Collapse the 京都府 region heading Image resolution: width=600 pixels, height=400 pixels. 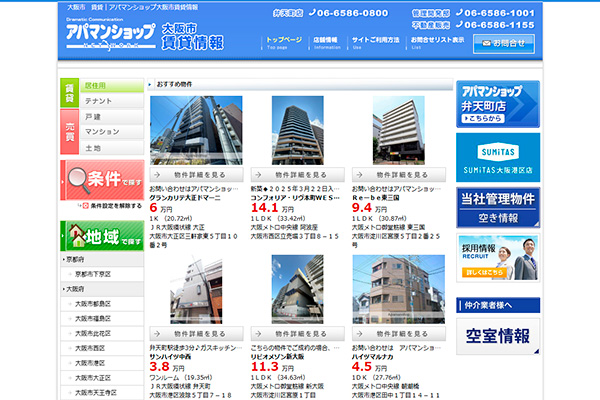point(102,260)
